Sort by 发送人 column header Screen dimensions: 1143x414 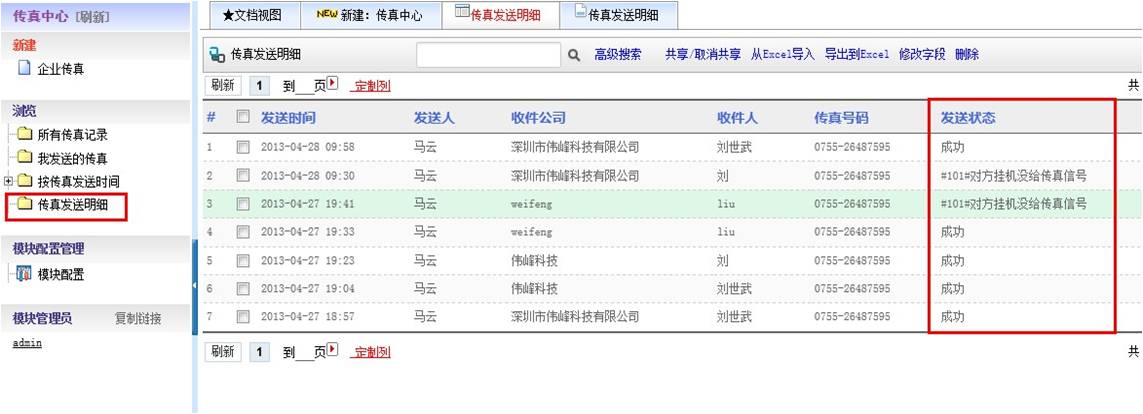[434, 118]
